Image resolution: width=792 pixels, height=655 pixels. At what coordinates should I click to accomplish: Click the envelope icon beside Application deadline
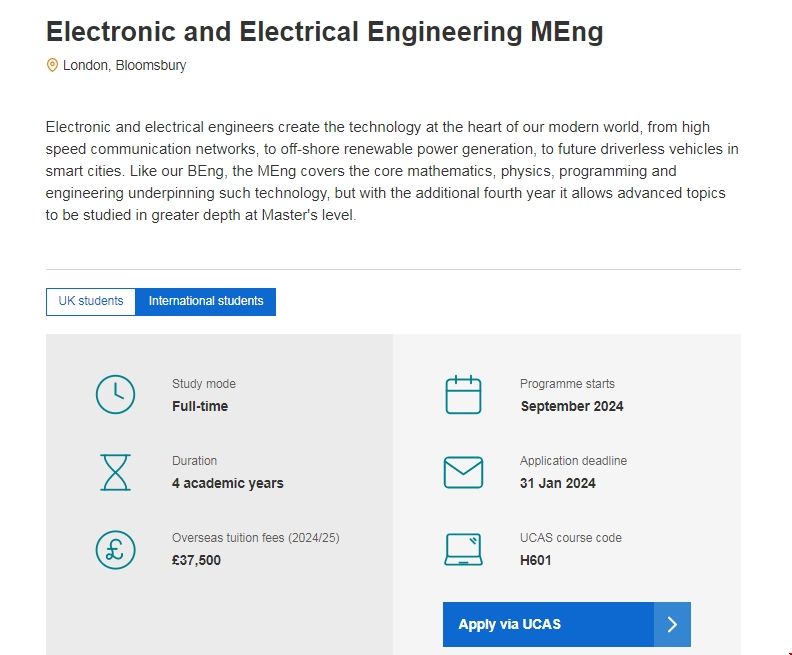click(x=463, y=472)
